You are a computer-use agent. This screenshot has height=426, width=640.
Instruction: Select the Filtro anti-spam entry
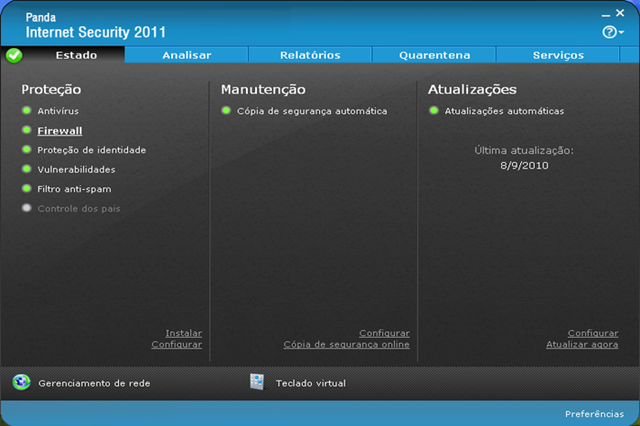(74, 189)
